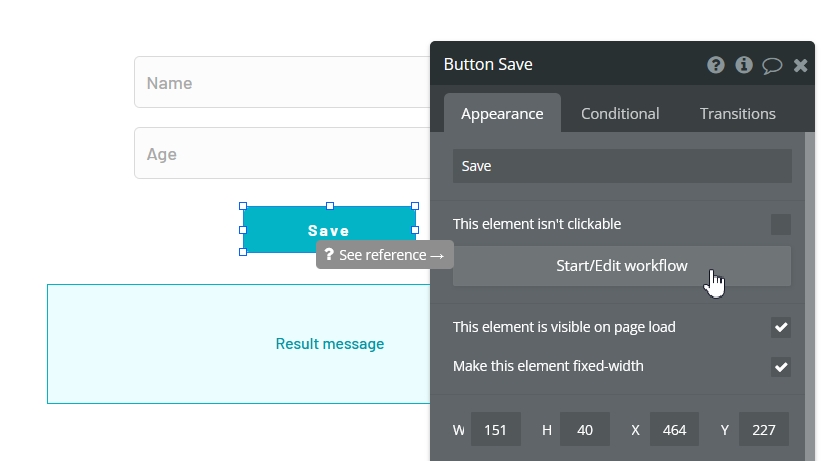The height and width of the screenshot is (461, 833).
Task: Uncheck 'visible on page load' checkbox
Action: [x=780, y=327]
